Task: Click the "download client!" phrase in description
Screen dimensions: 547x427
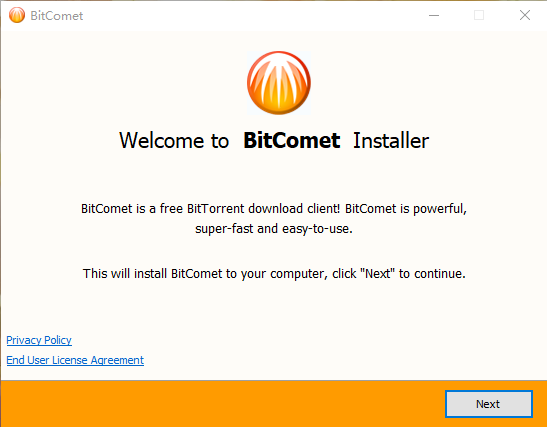Action: [294, 209]
